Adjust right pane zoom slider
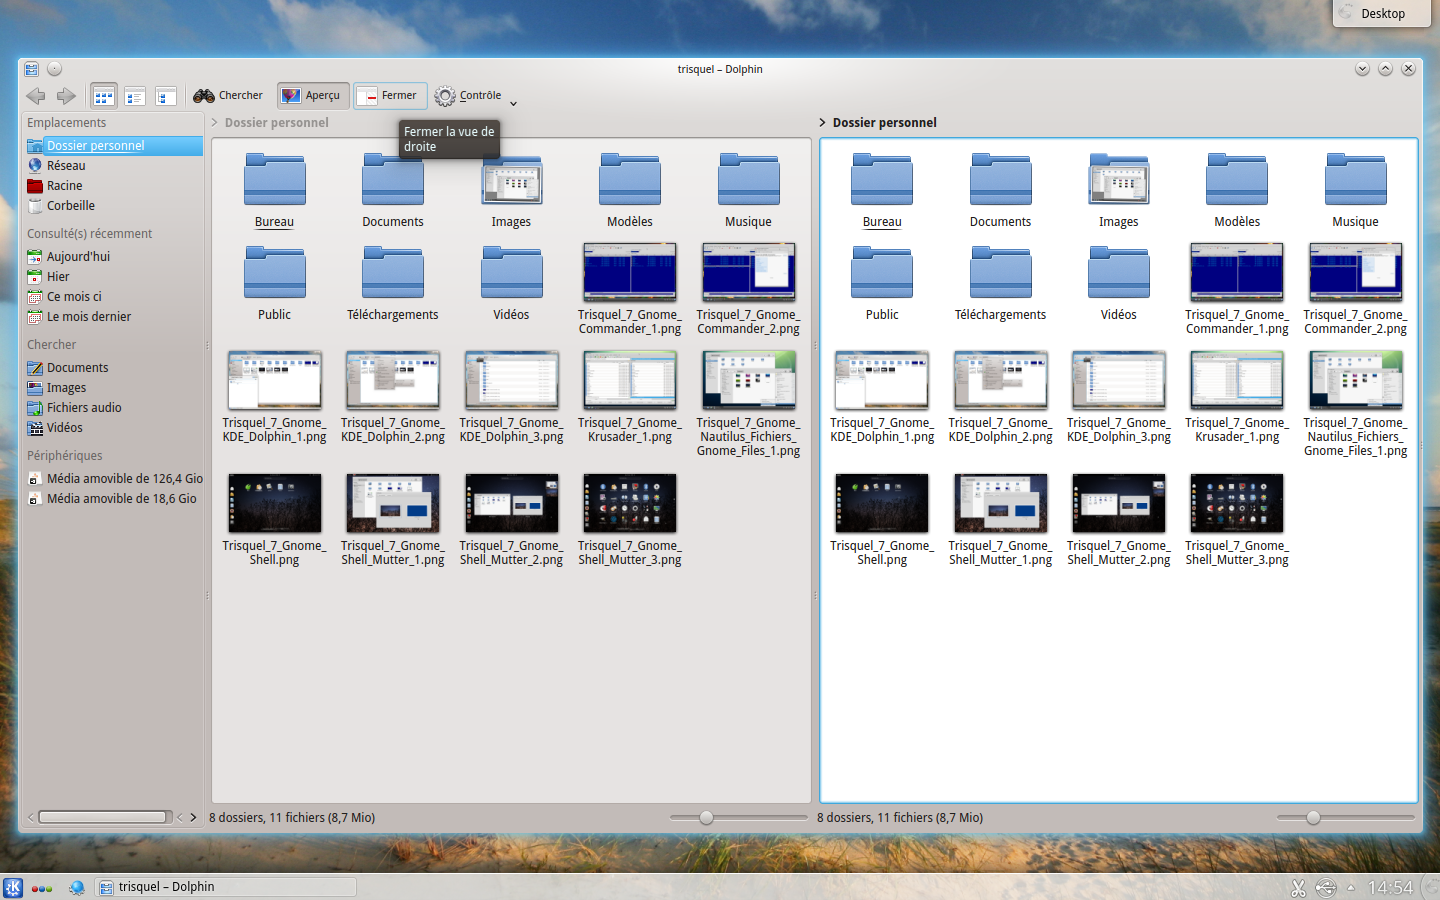This screenshot has width=1440, height=900. coord(1346,818)
